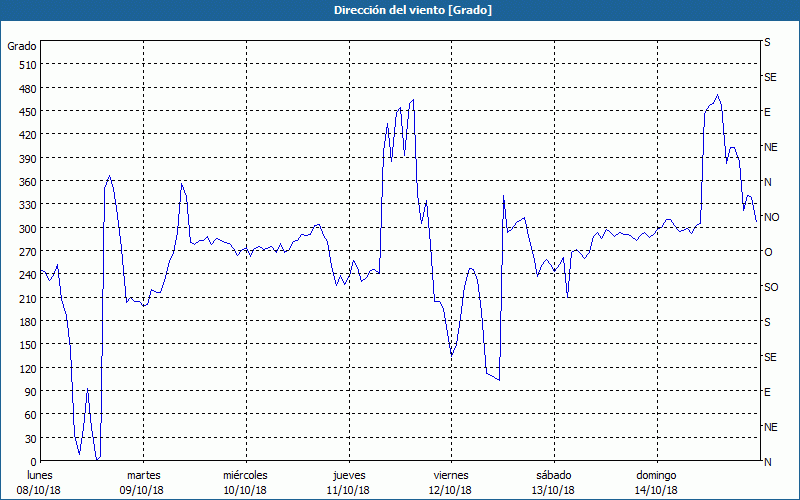Click the "N" compass label at 0 degrees
This screenshot has height=500, width=800.
767,462
